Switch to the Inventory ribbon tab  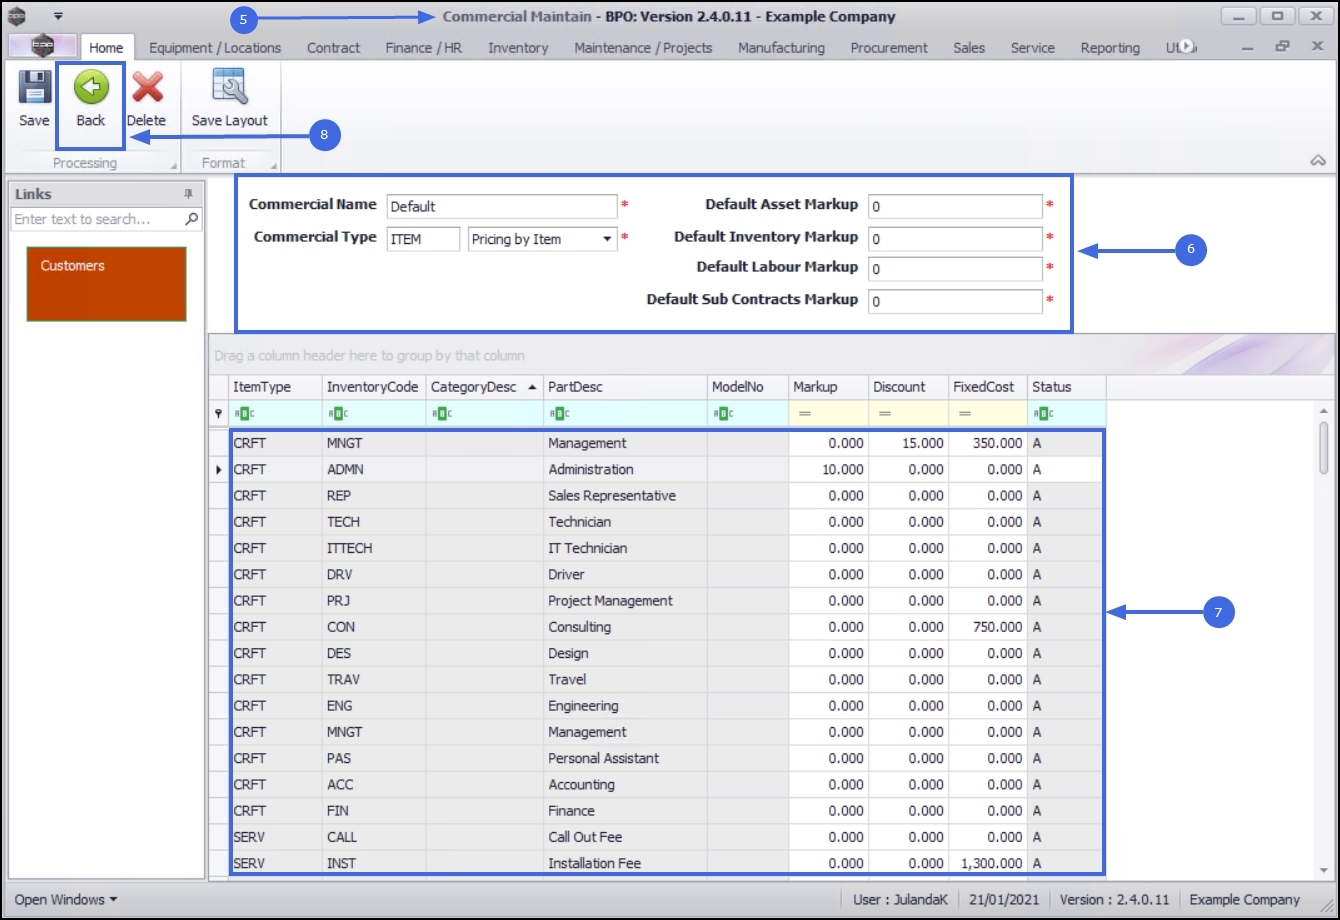click(518, 48)
